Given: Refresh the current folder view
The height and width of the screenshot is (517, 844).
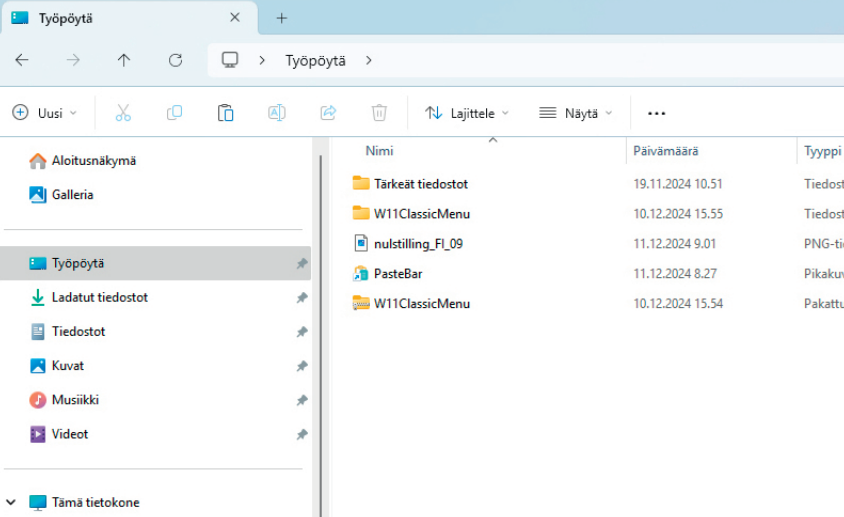Looking at the screenshot, I should click(x=175, y=60).
